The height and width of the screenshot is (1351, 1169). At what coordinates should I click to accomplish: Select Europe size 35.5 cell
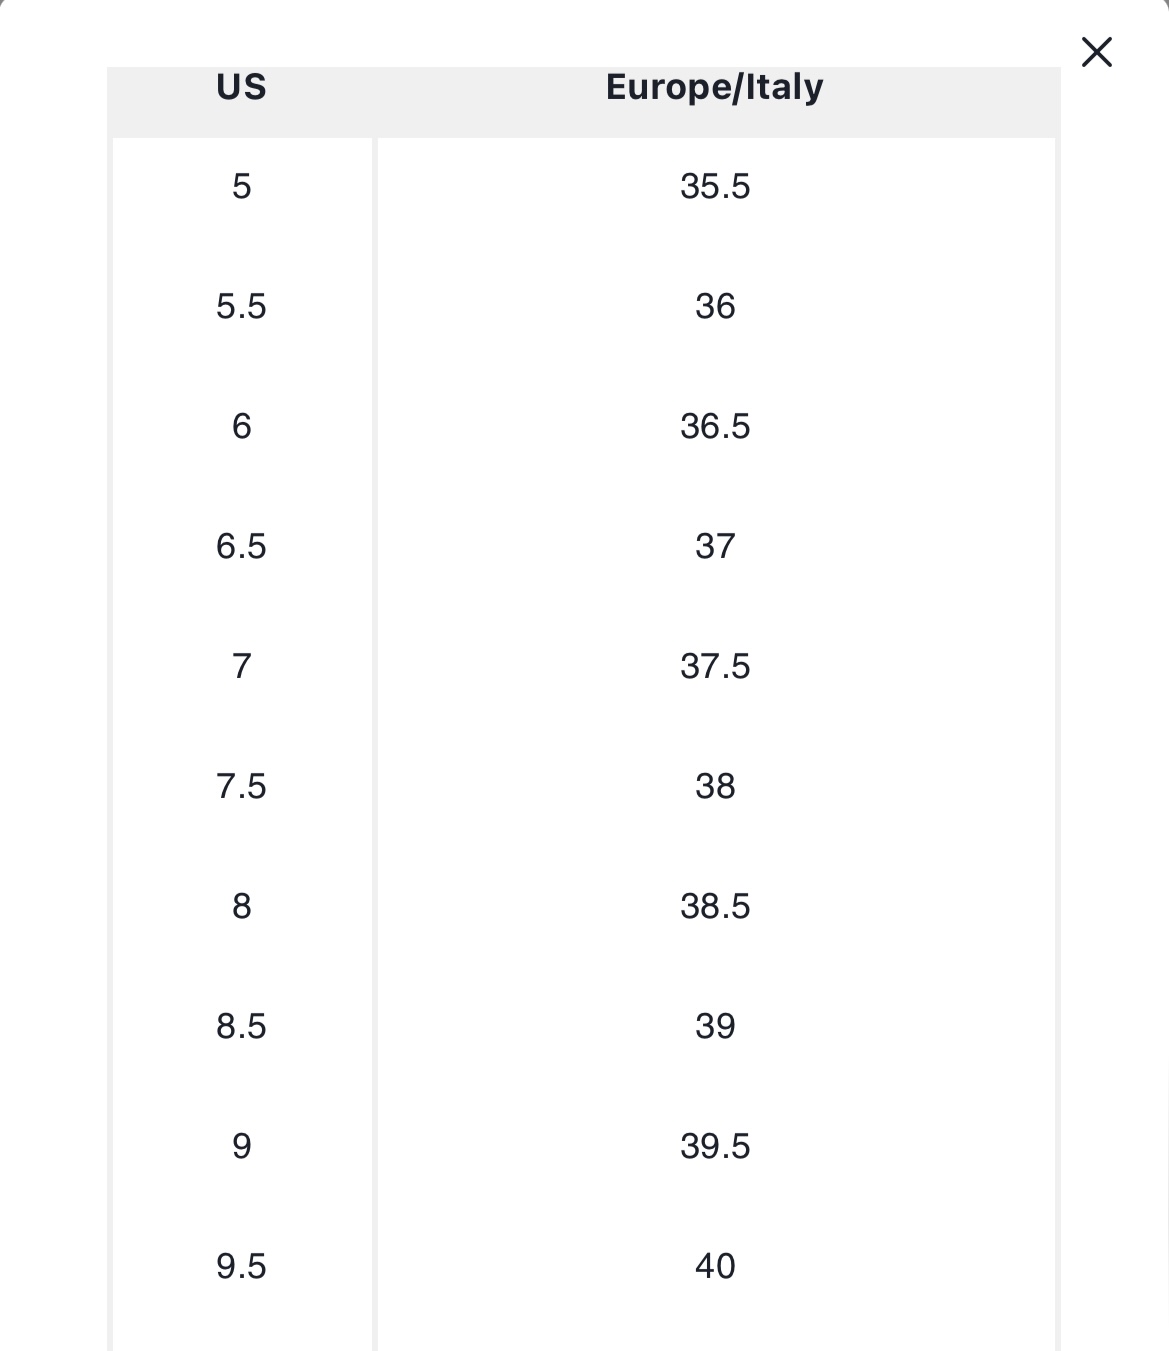[716, 187]
